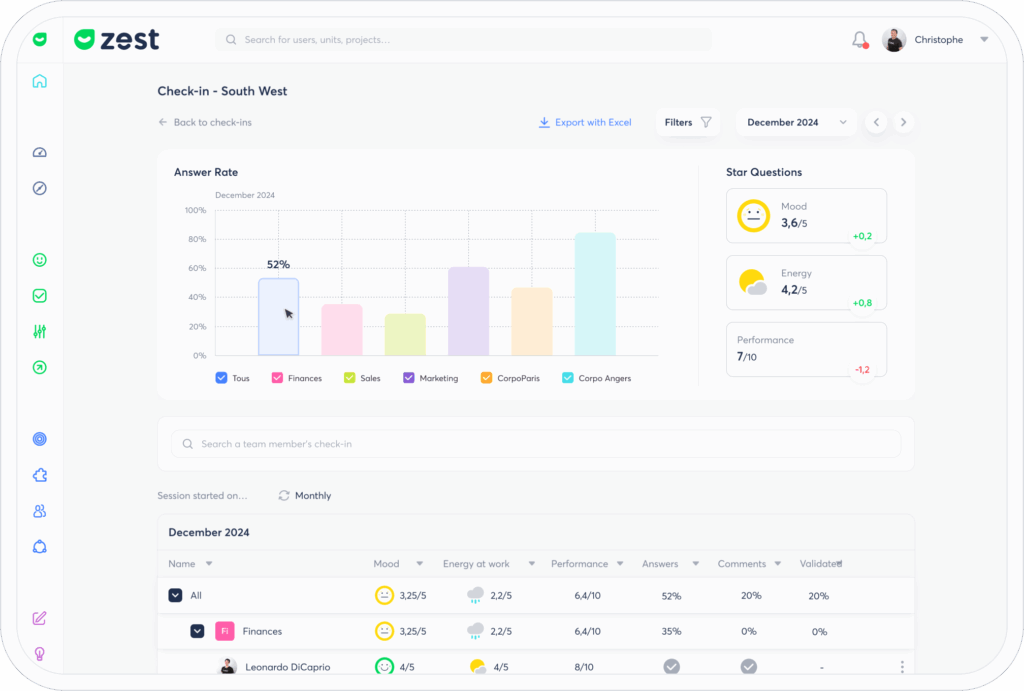Open the lightbulb ideas sidebar icon
Screen dimensions: 1024x691
click(x=40, y=654)
